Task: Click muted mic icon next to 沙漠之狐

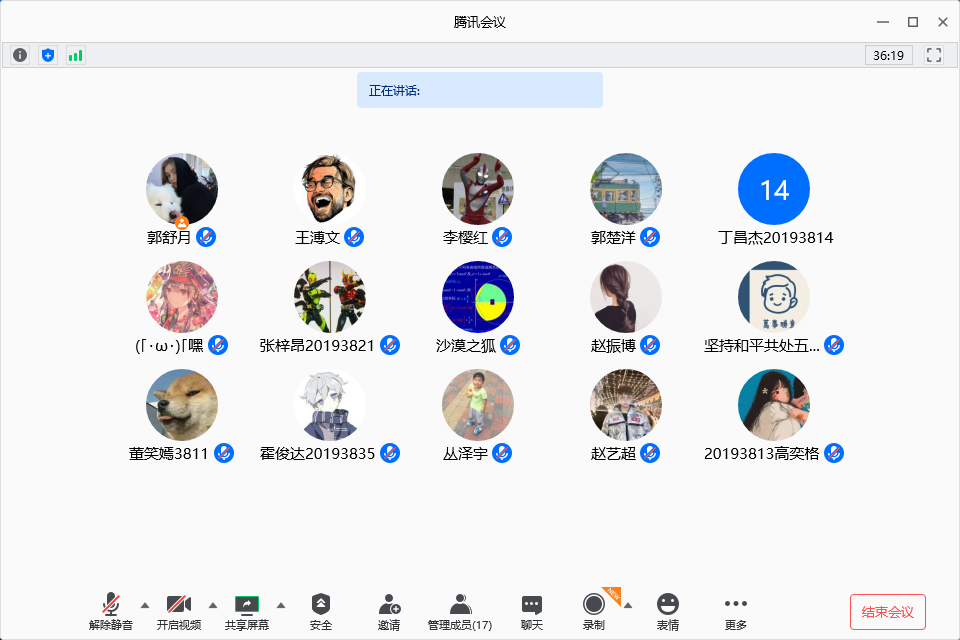Action: (x=510, y=345)
